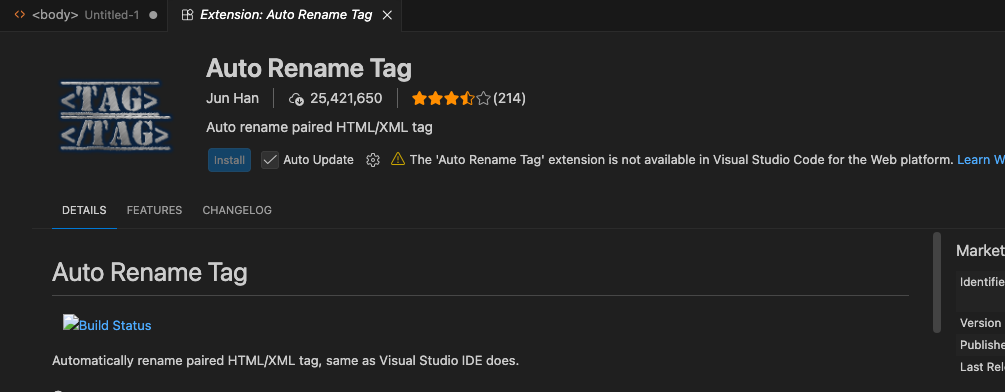Screen dimensions: 1005x392
Task: Switch to the CHANGELOG tab
Action: (x=237, y=210)
